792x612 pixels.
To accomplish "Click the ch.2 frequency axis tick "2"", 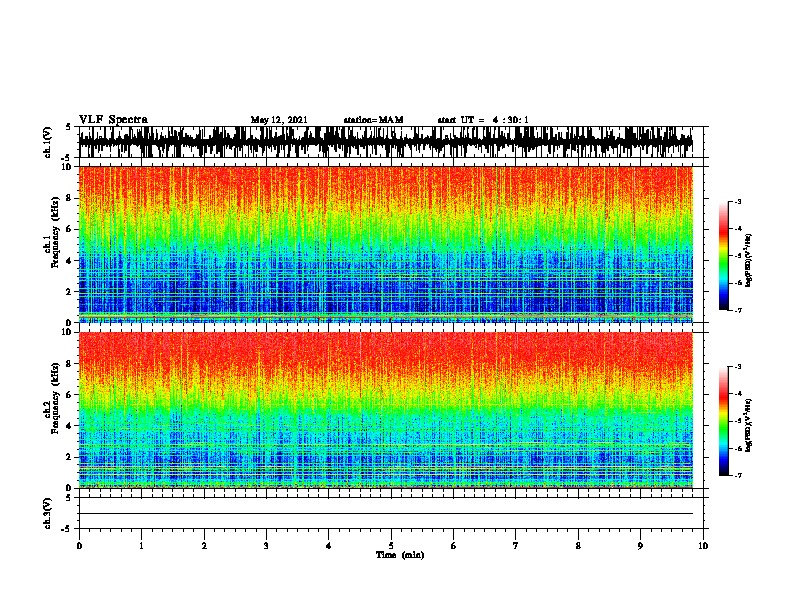I will [69, 457].
